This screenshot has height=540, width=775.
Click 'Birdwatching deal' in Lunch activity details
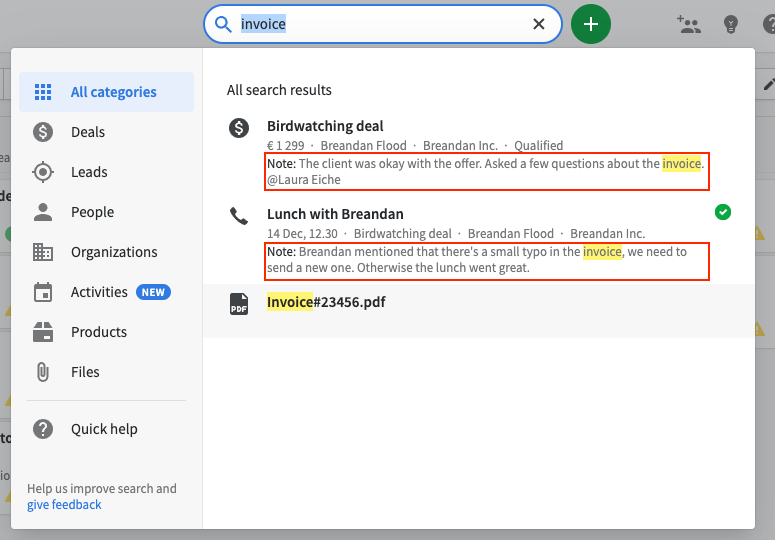point(403,233)
